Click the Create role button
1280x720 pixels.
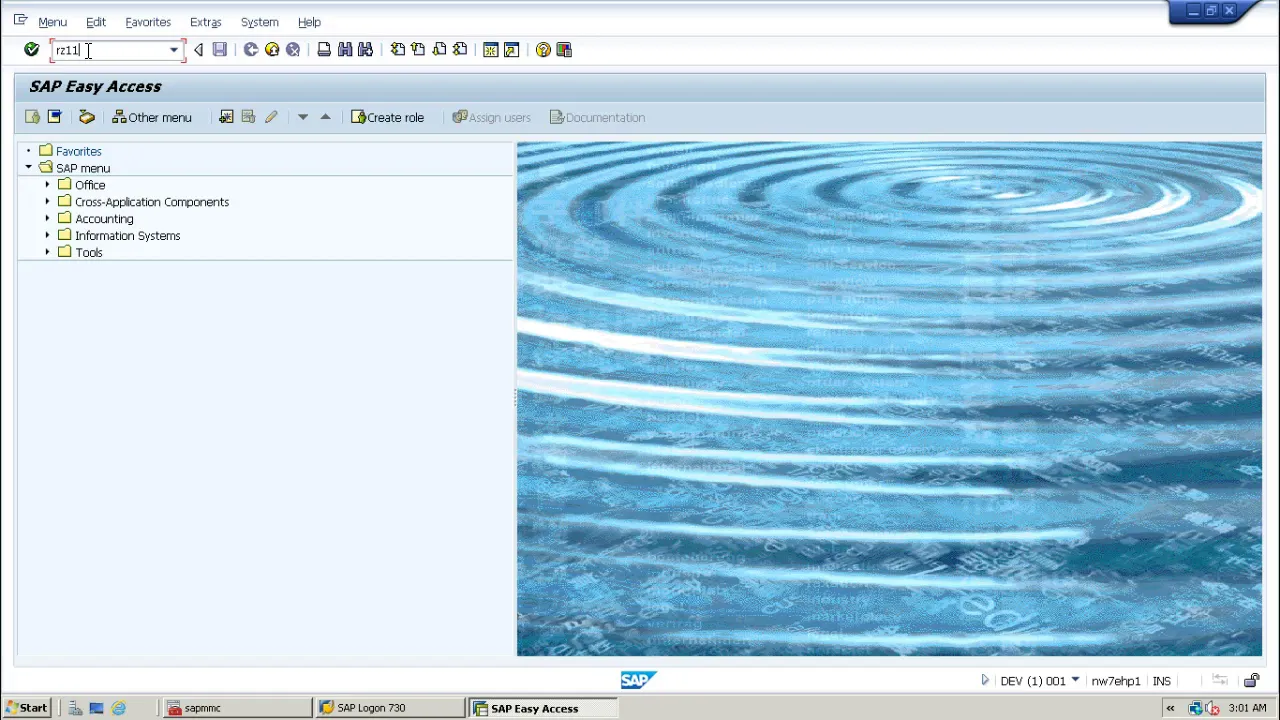pyautogui.click(x=388, y=117)
